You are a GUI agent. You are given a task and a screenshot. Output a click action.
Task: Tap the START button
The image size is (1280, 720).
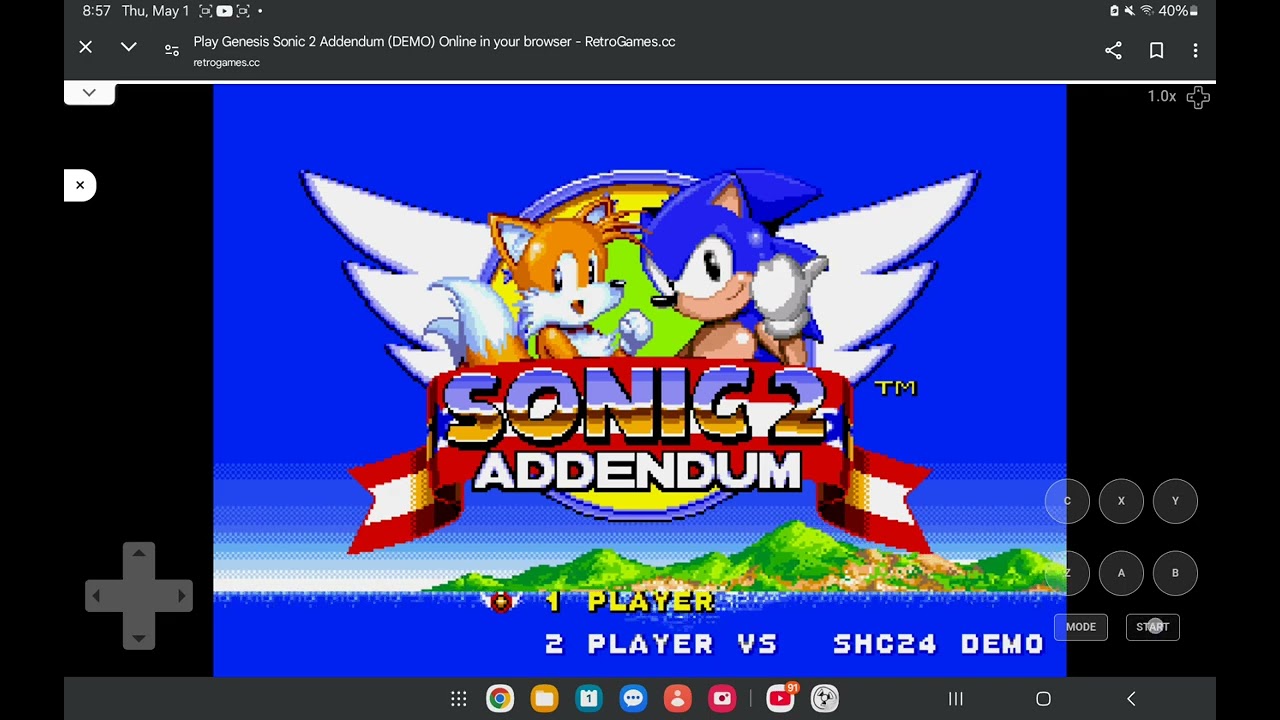click(x=1153, y=627)
